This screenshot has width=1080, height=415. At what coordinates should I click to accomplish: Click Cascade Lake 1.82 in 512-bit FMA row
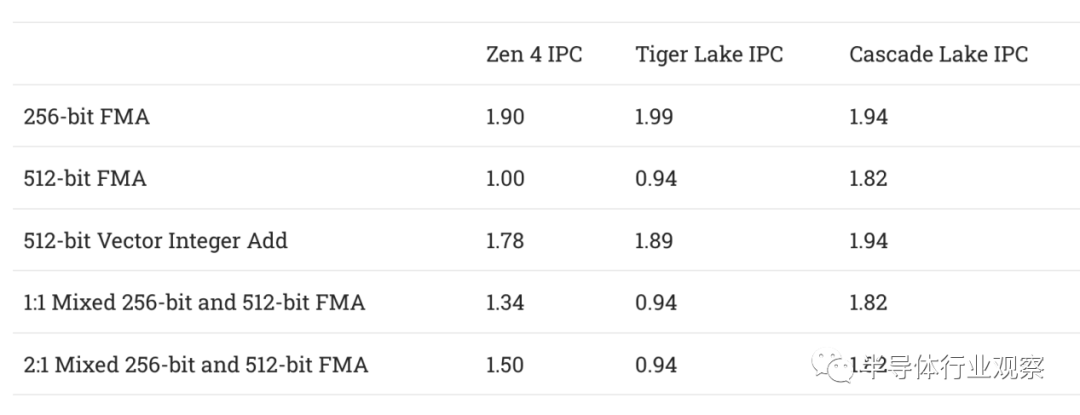point(868,179)
